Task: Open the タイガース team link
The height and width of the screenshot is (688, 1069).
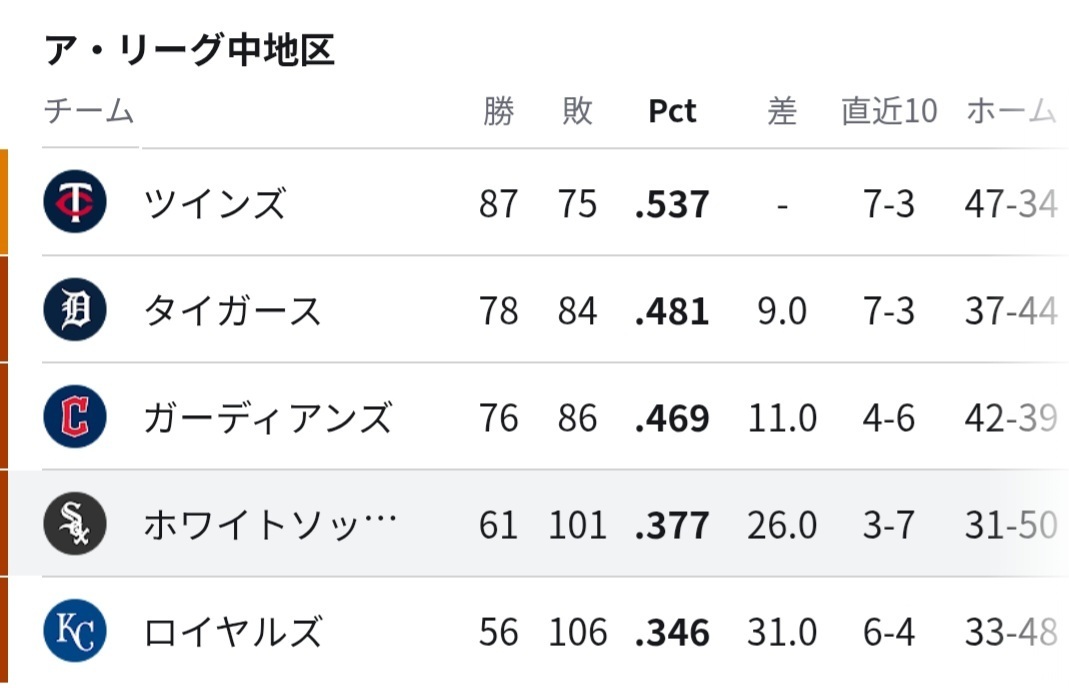Action: point(232,310)
